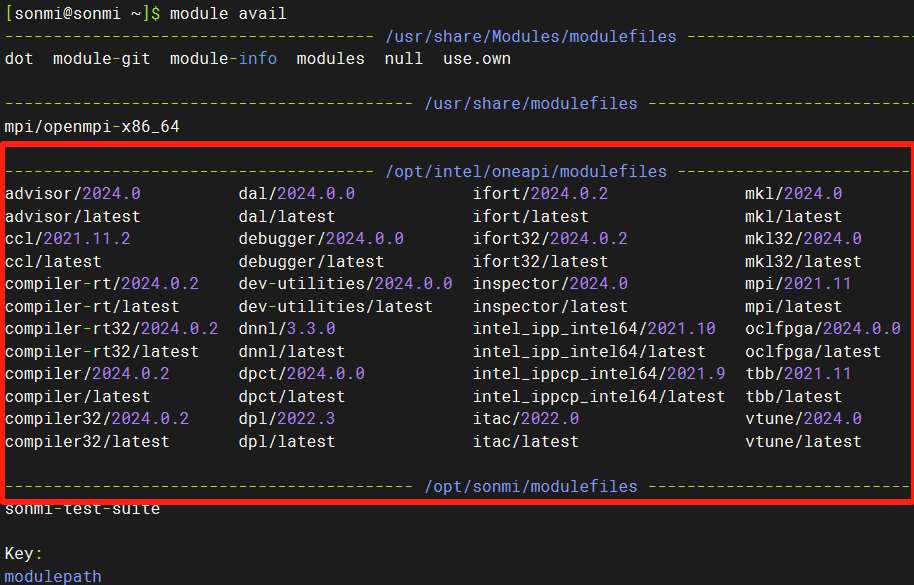Click ifort32/latest entry
This screenshot has height=585, width=914.
point(540,262)
